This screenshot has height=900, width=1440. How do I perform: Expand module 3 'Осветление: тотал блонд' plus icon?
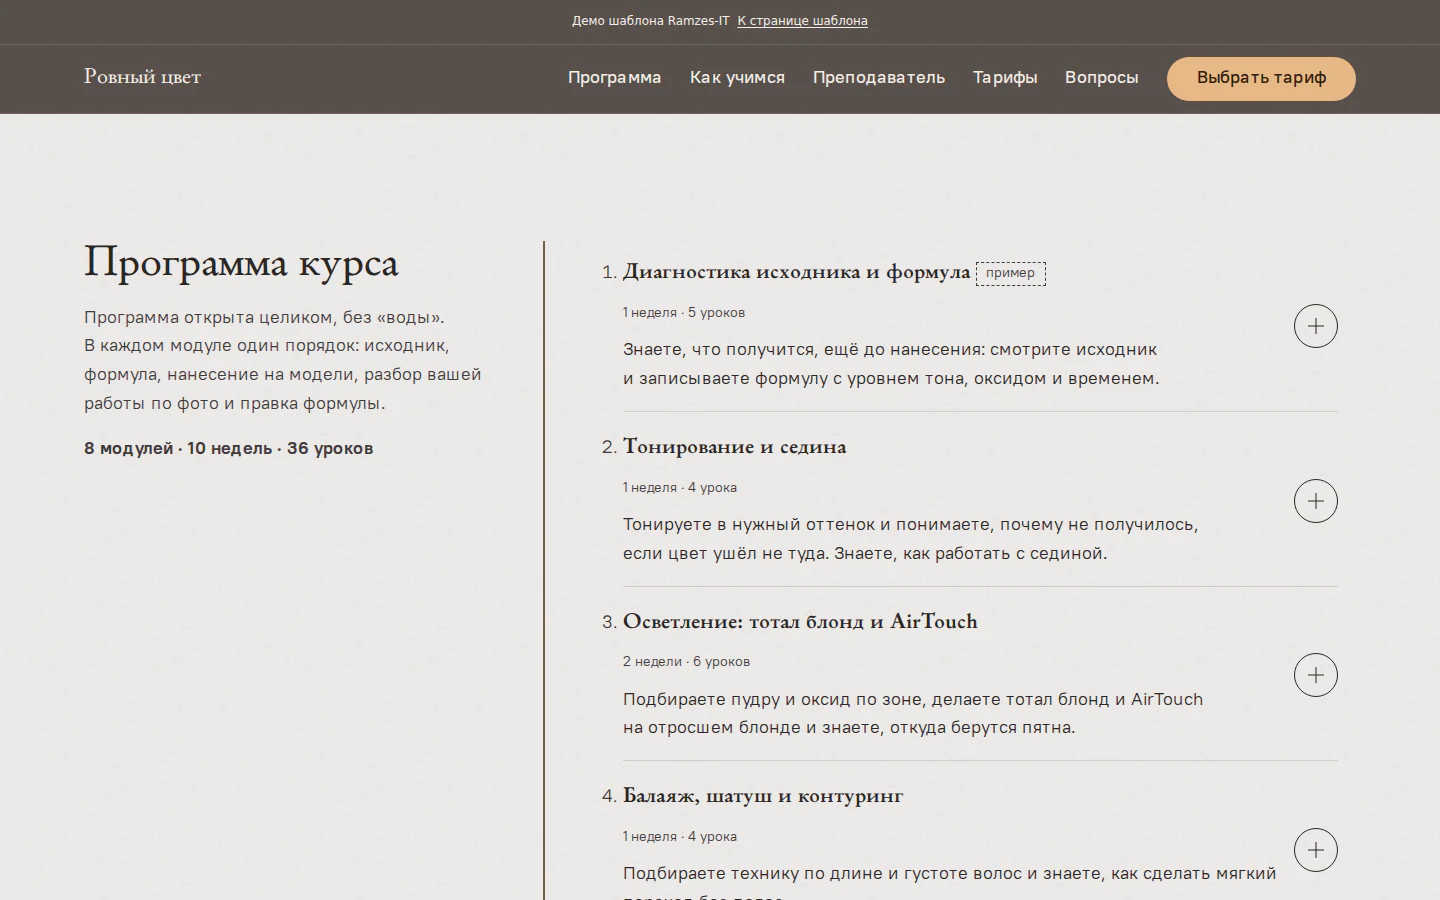(1316, 675)
